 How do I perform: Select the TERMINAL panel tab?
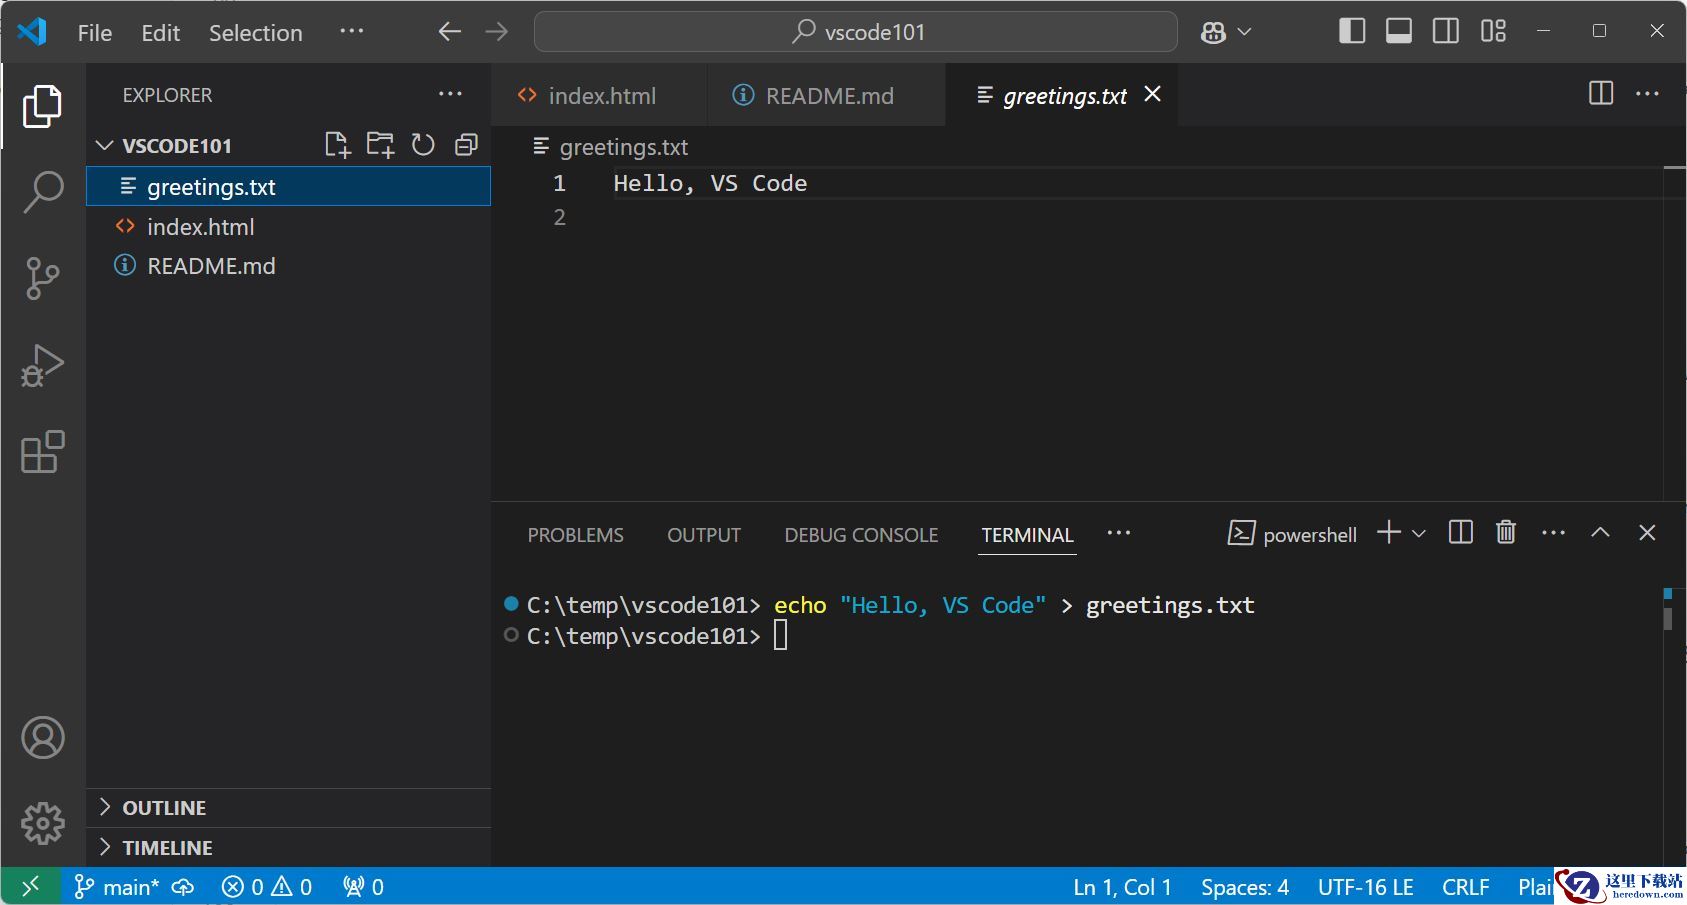point(1027,535)
